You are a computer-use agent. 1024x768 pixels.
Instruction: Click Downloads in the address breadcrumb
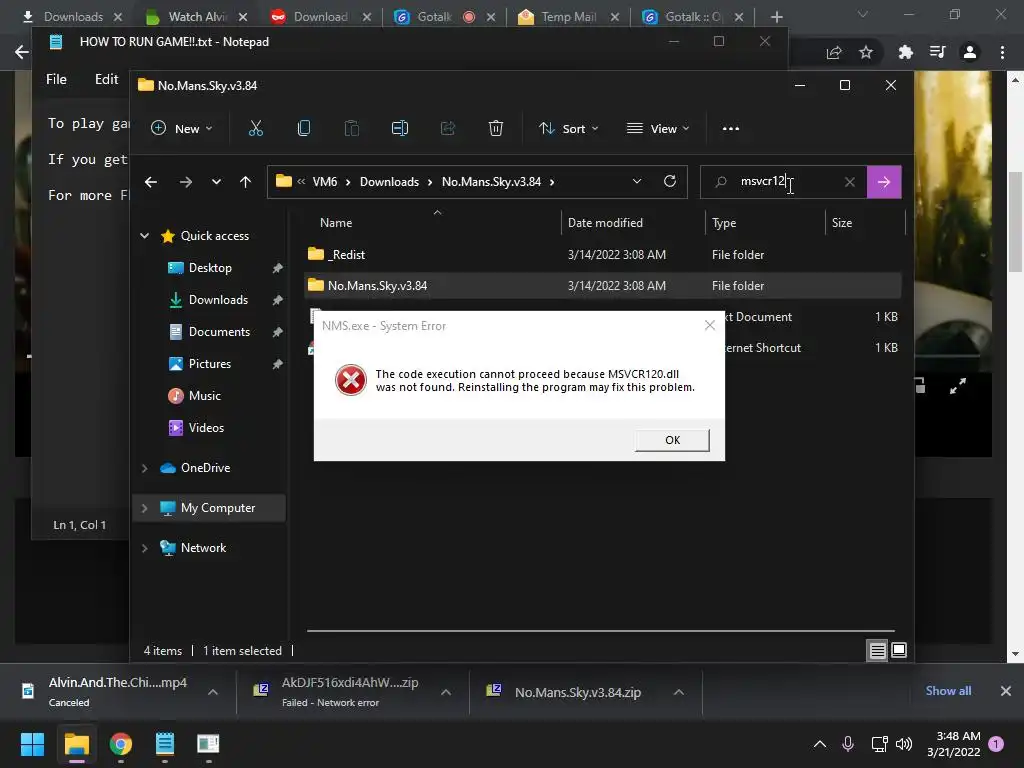pyautogui.click(x=389, y=182)
